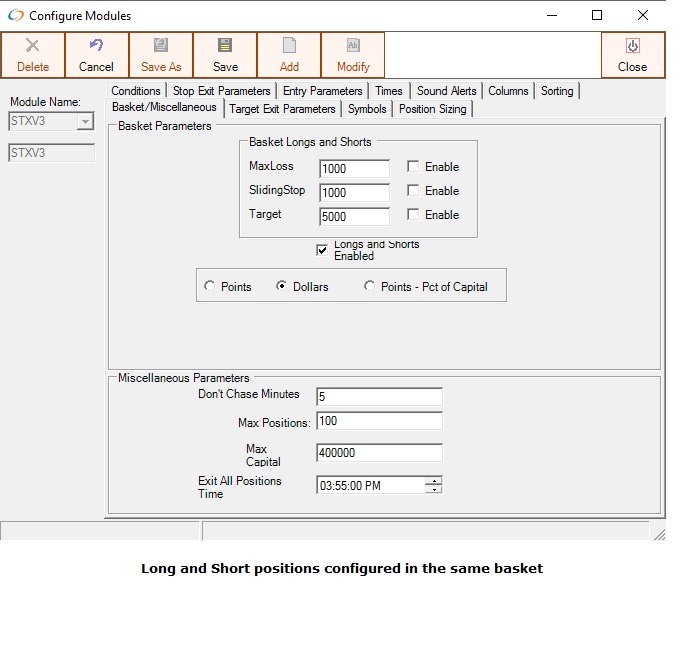This screenshot has width=689, height=662.
Task: Switch to the Stop Exit Parameters tab
Action: click(222, 91)
